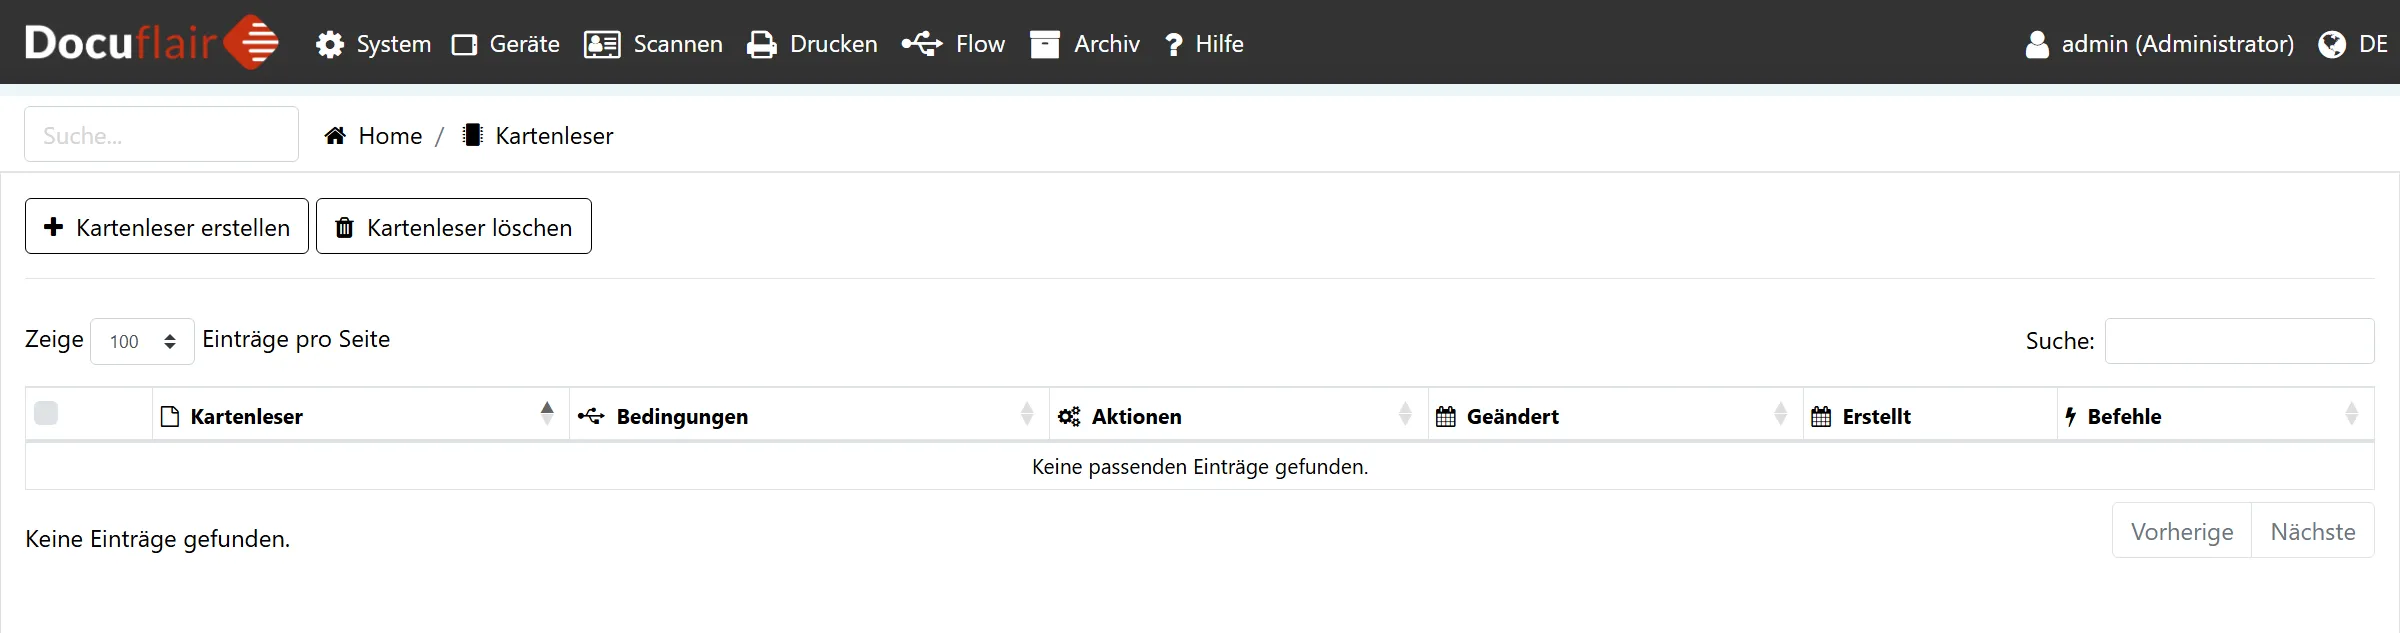Click the Scannen ID card icon
Image resolution: width=2400 pixels, height=633 pixels.
point(602,45)
